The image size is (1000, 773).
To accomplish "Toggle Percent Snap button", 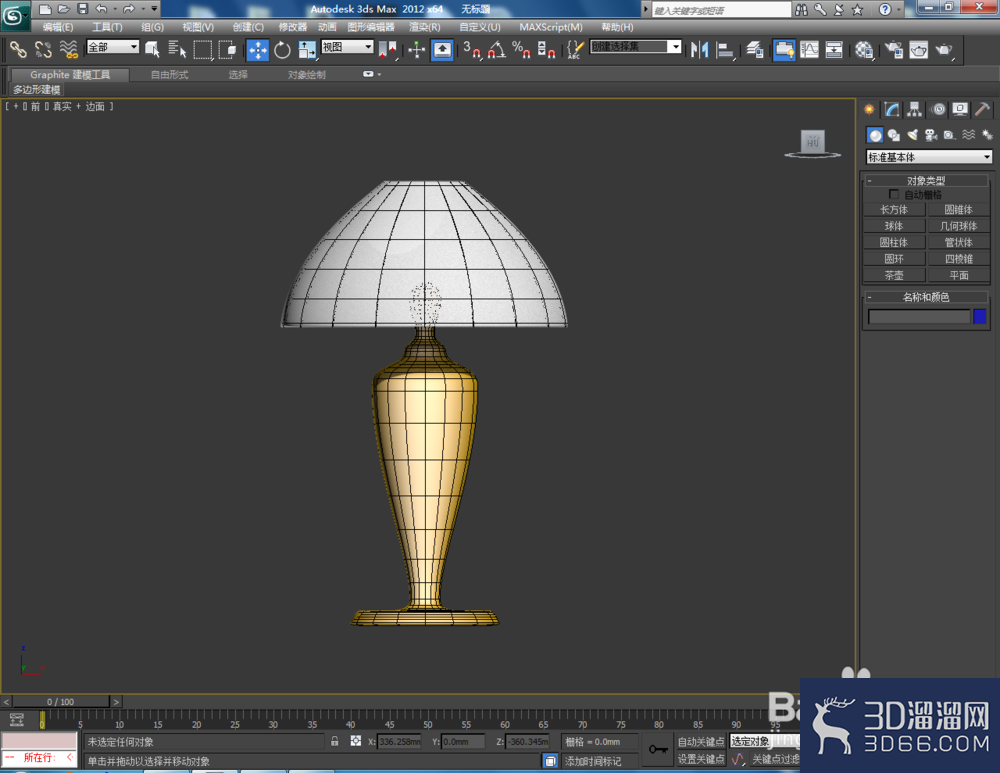I will click(x=521, y=49).
